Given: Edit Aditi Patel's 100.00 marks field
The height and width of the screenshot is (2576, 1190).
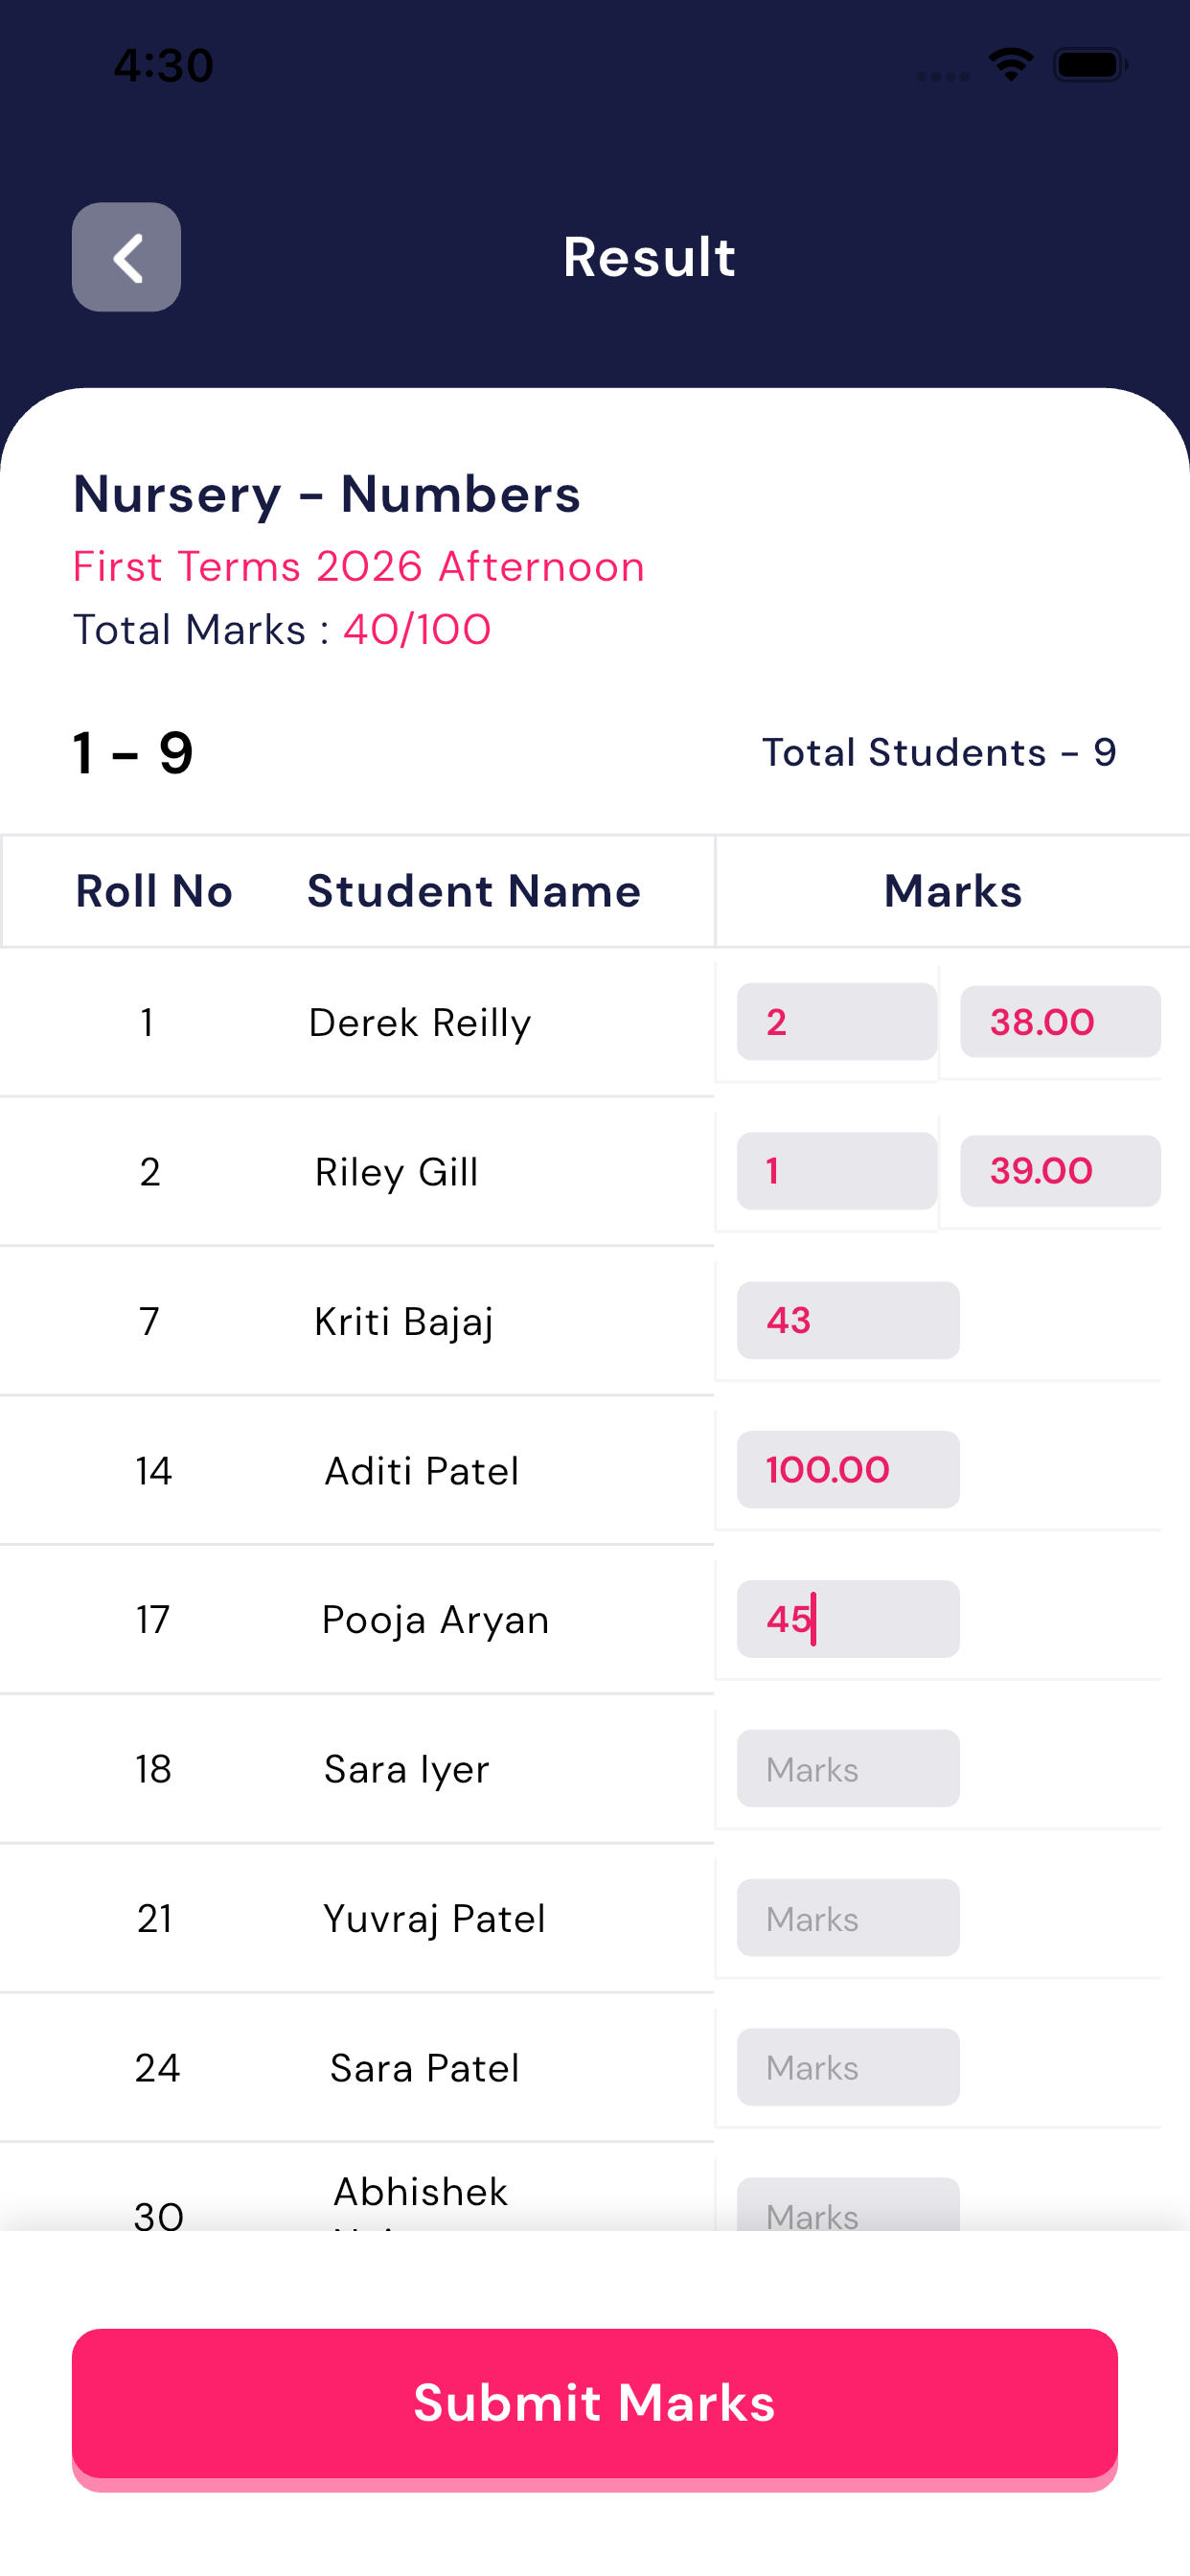Looking at the screenshot, I should click(x=847, y=1469).
